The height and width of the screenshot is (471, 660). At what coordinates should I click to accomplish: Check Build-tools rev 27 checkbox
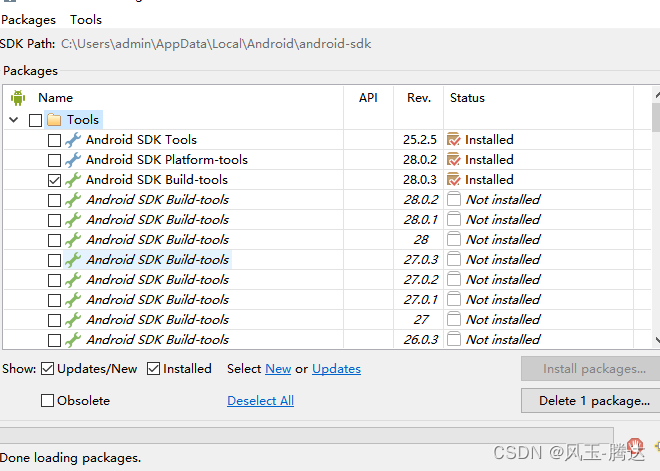pyautogui.click(x=54, y=320)
